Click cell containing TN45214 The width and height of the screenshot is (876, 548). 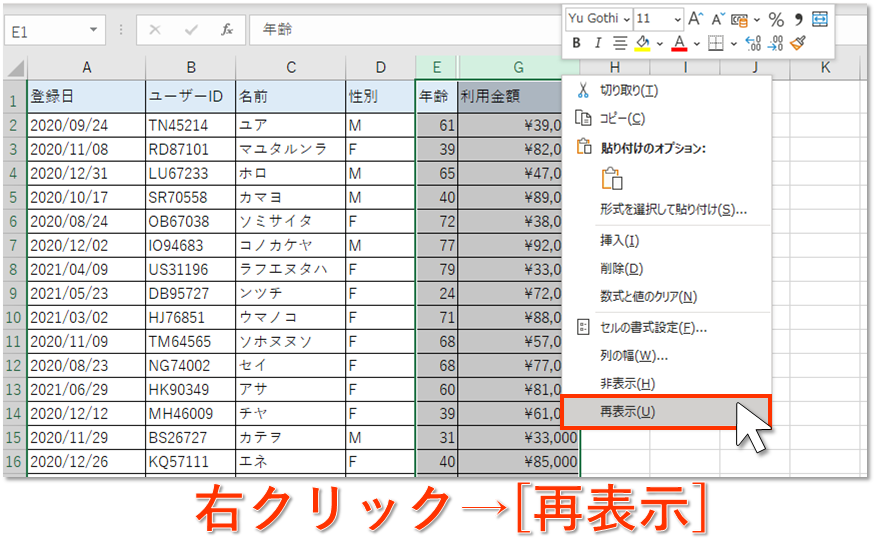coord(191,126)
